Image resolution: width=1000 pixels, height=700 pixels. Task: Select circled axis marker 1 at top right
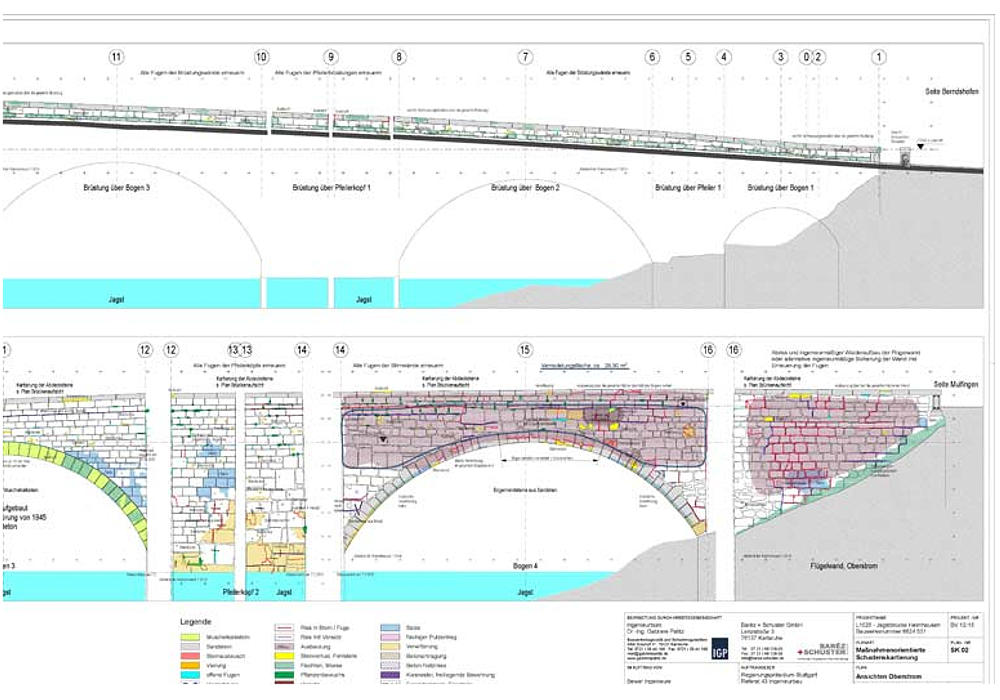pos(879,57)
